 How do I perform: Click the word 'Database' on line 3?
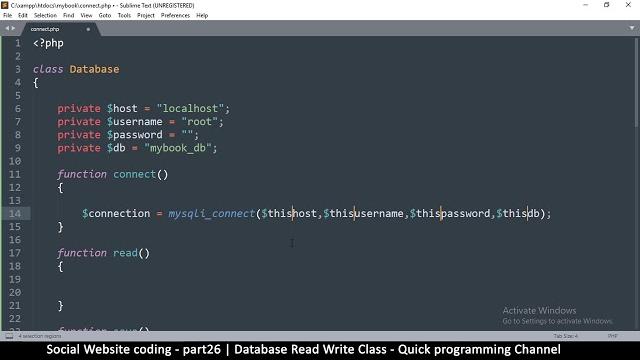pos(94,69)
